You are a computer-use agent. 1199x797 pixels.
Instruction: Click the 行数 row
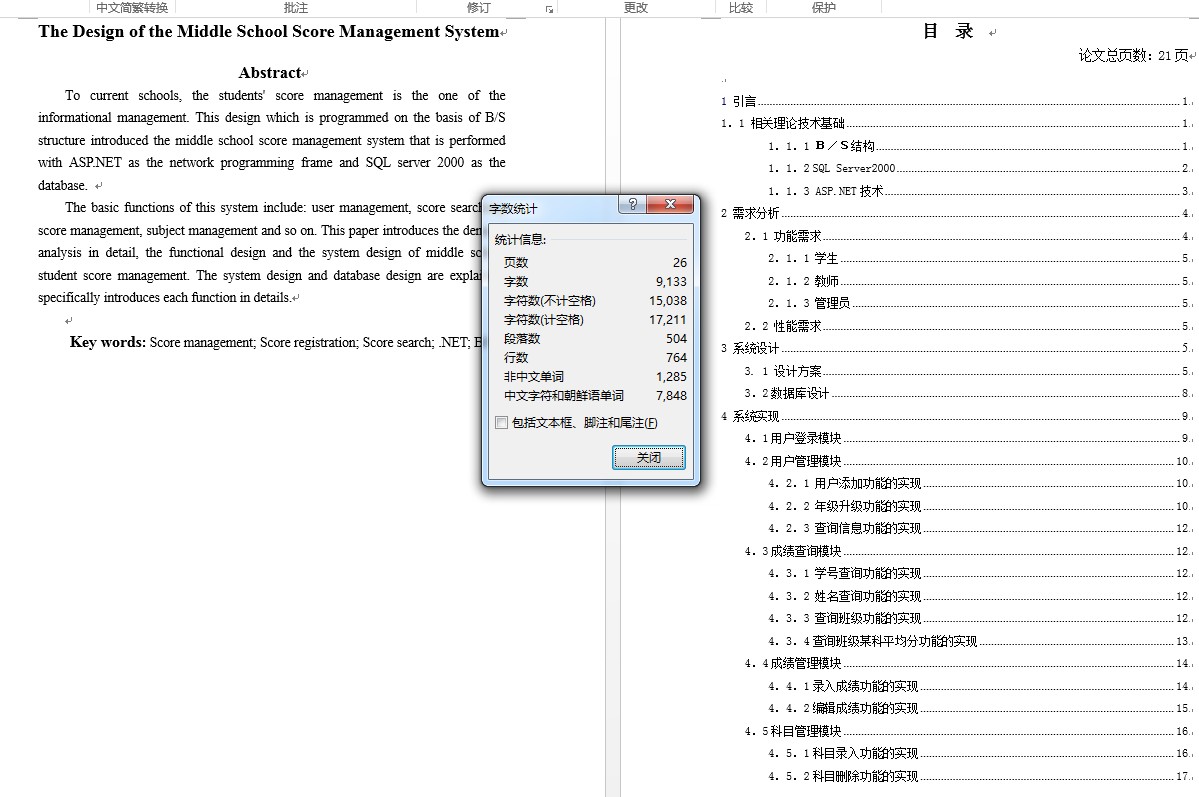(595, 358)
